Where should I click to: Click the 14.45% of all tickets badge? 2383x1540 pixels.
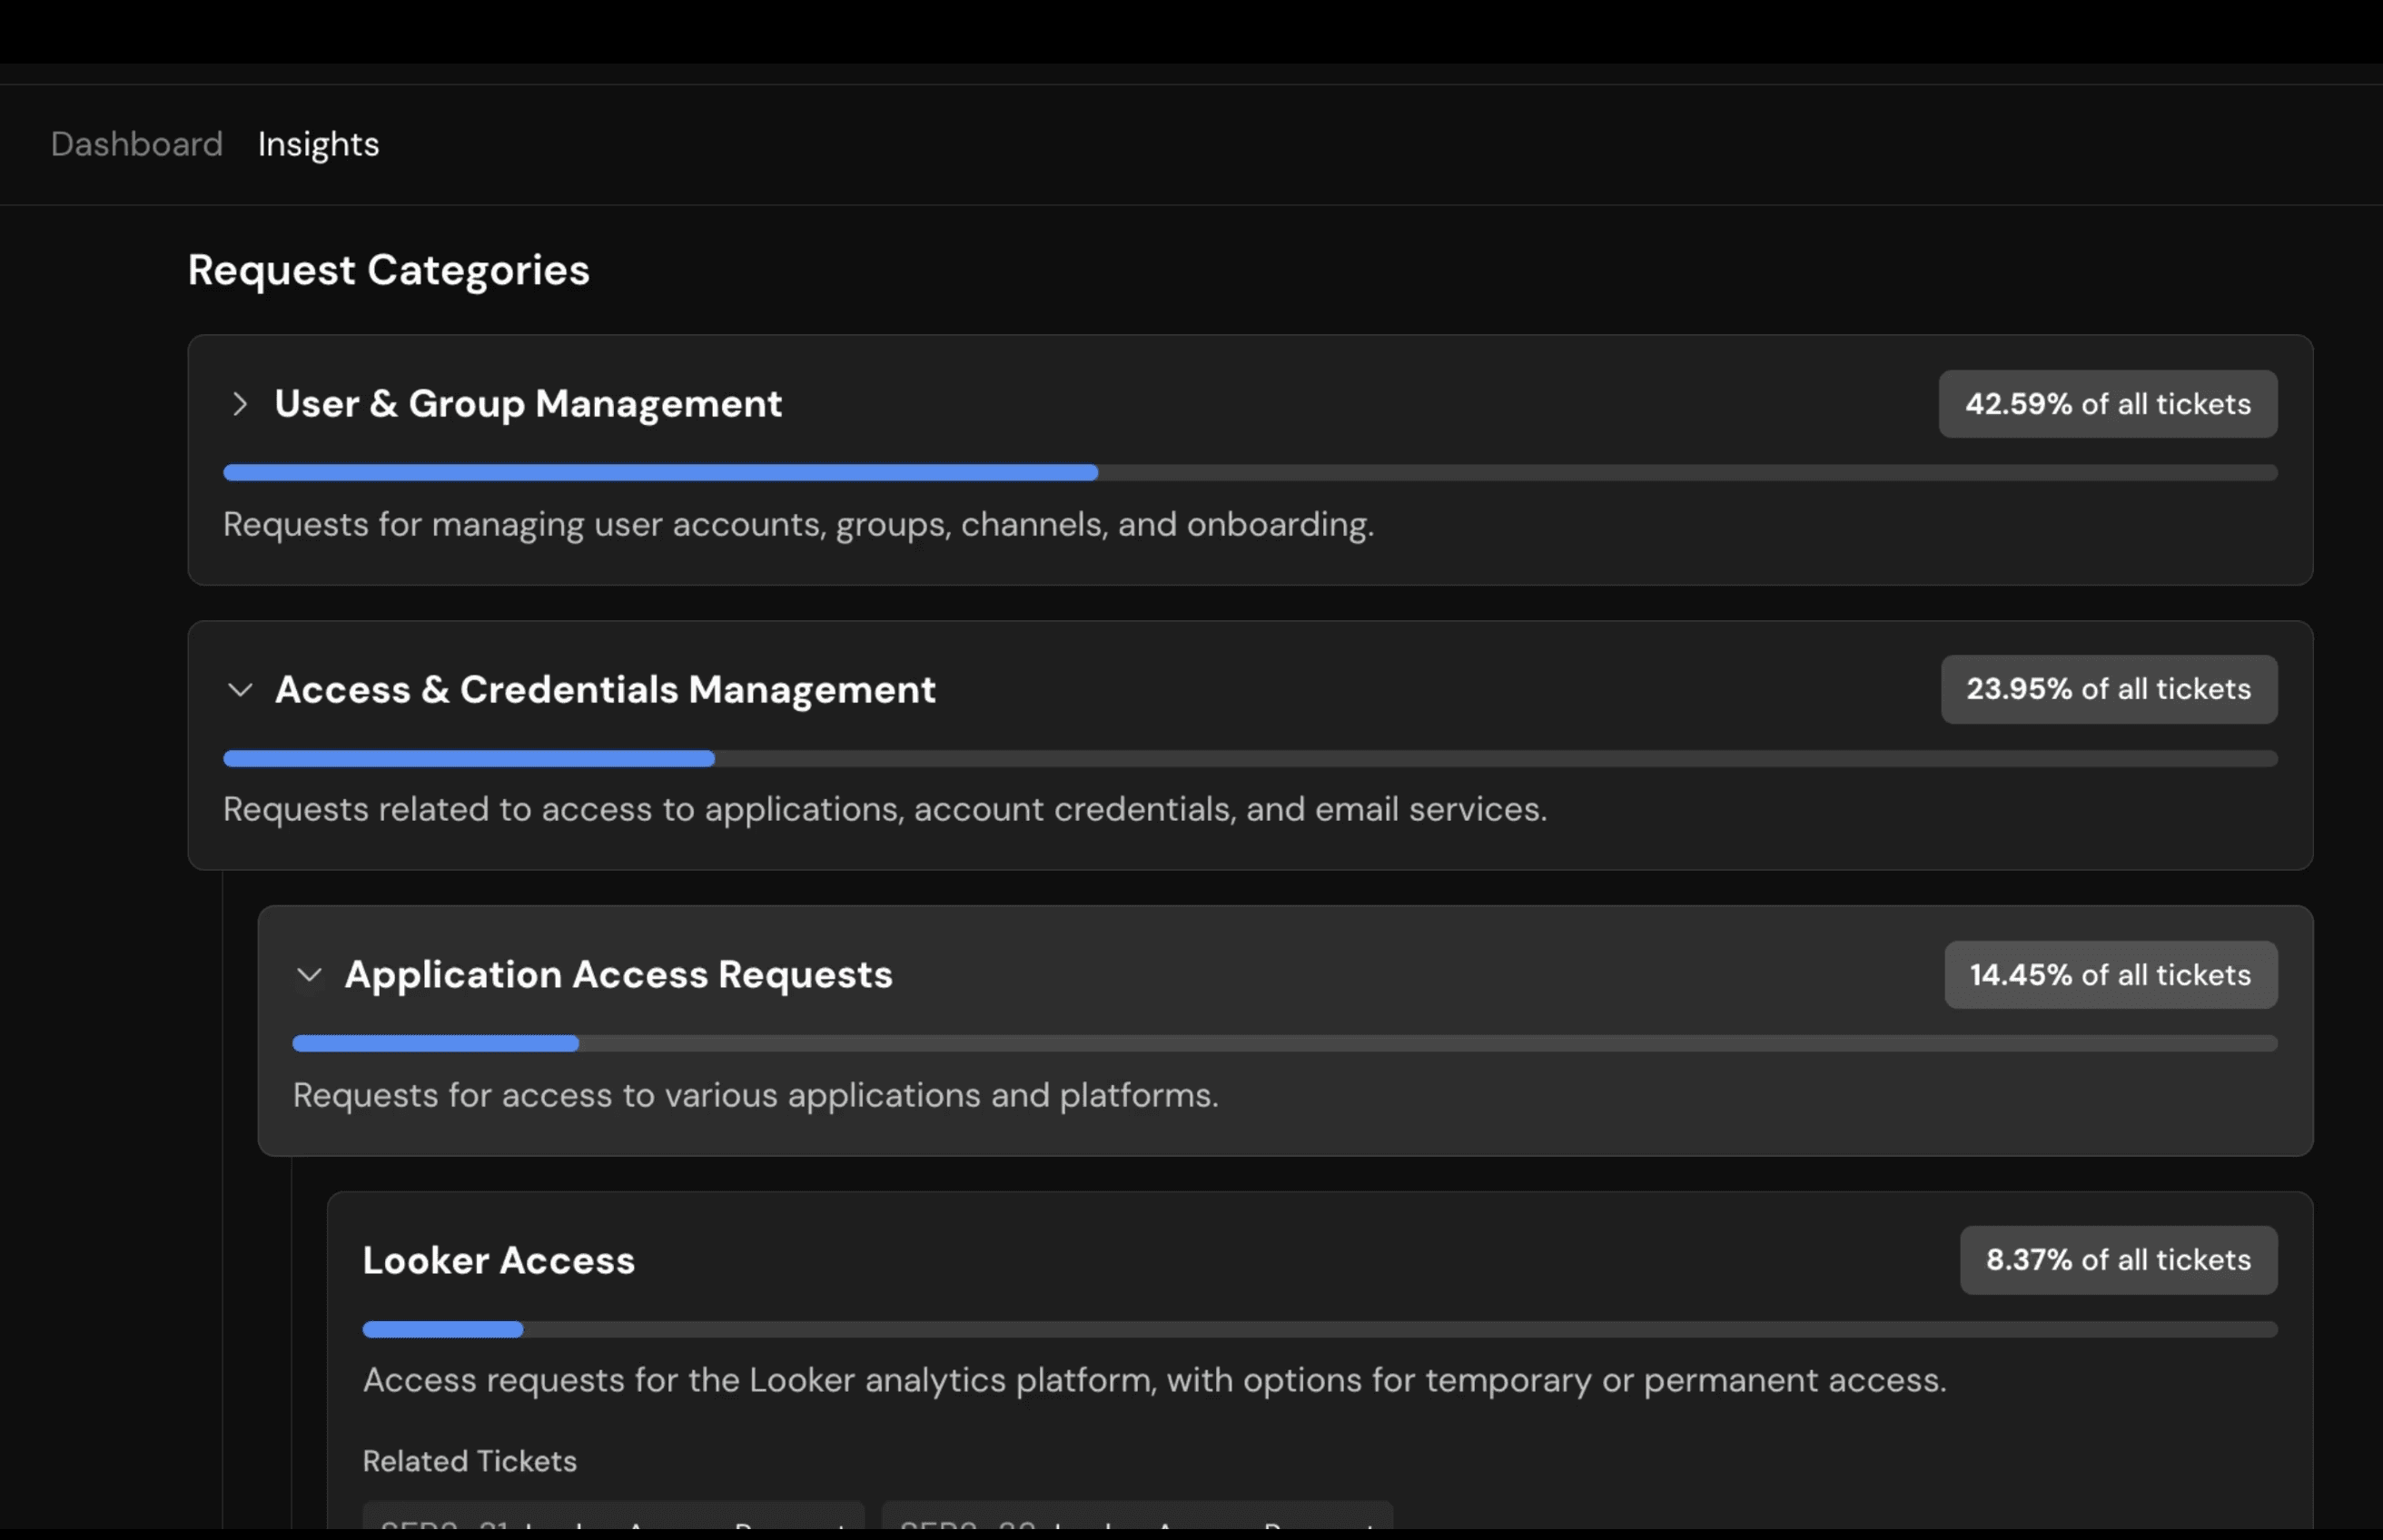[2110, 975]
